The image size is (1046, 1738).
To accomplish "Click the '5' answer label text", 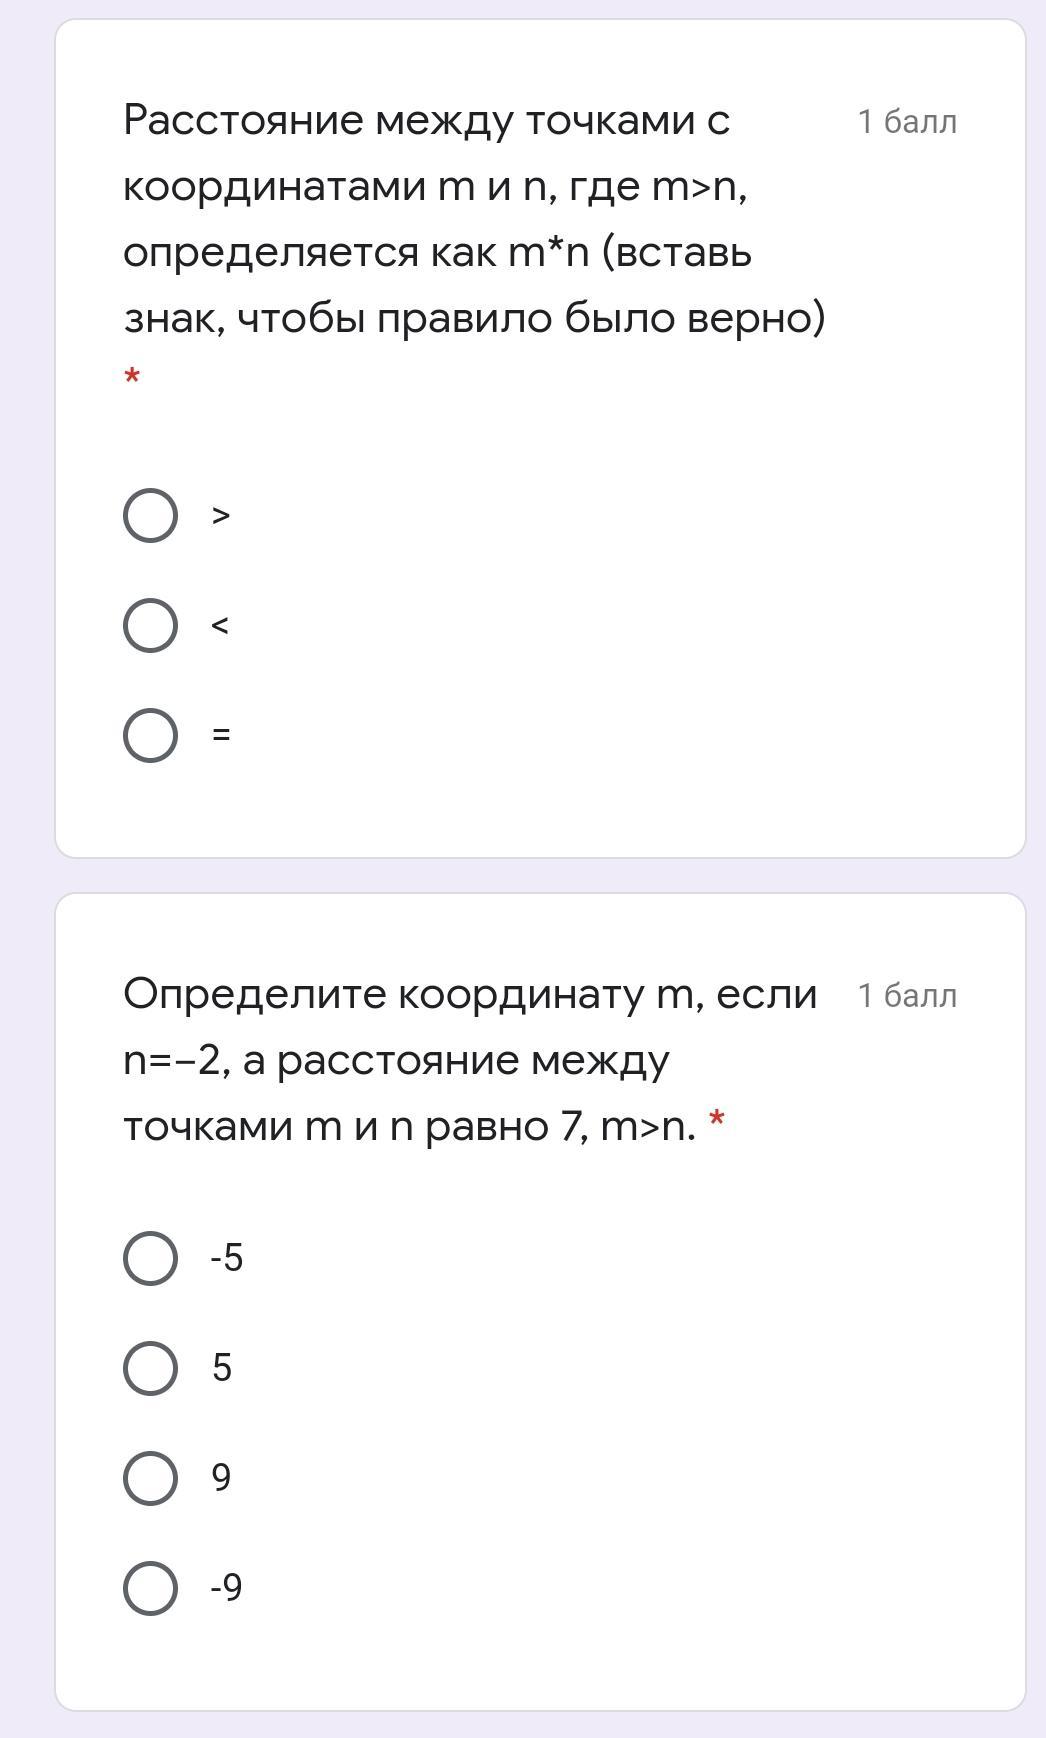I will (222, 1368).
